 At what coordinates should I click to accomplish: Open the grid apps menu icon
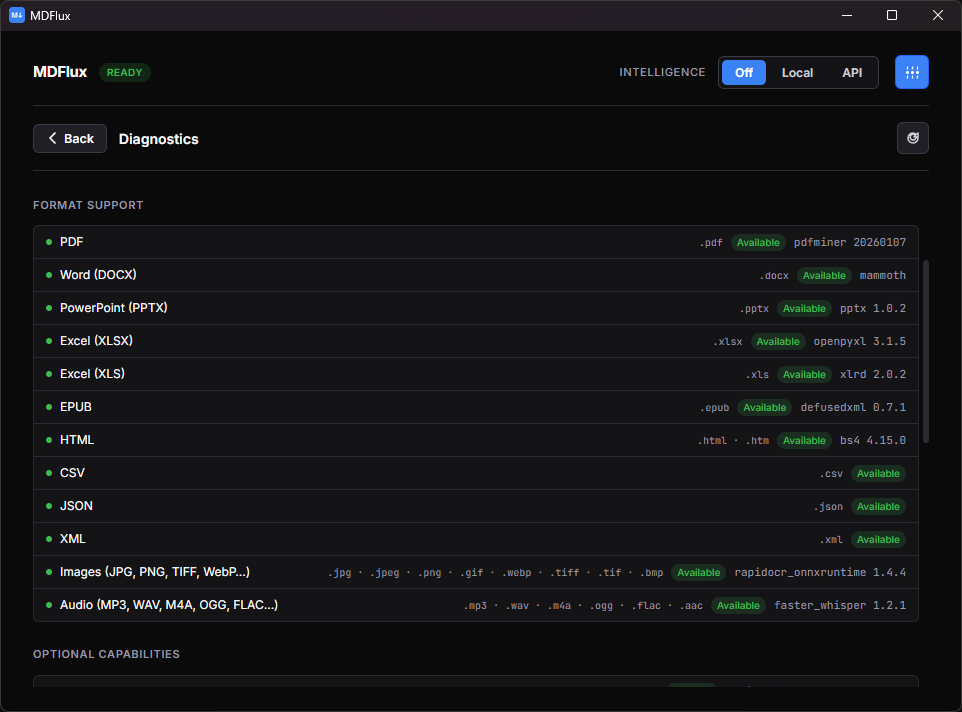pyautogui.click(x=912, y=72)
